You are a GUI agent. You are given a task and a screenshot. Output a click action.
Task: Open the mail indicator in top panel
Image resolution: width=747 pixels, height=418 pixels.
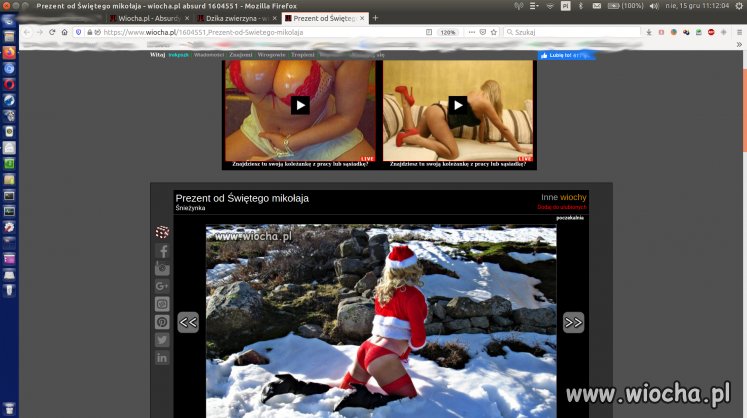[596, 6]
